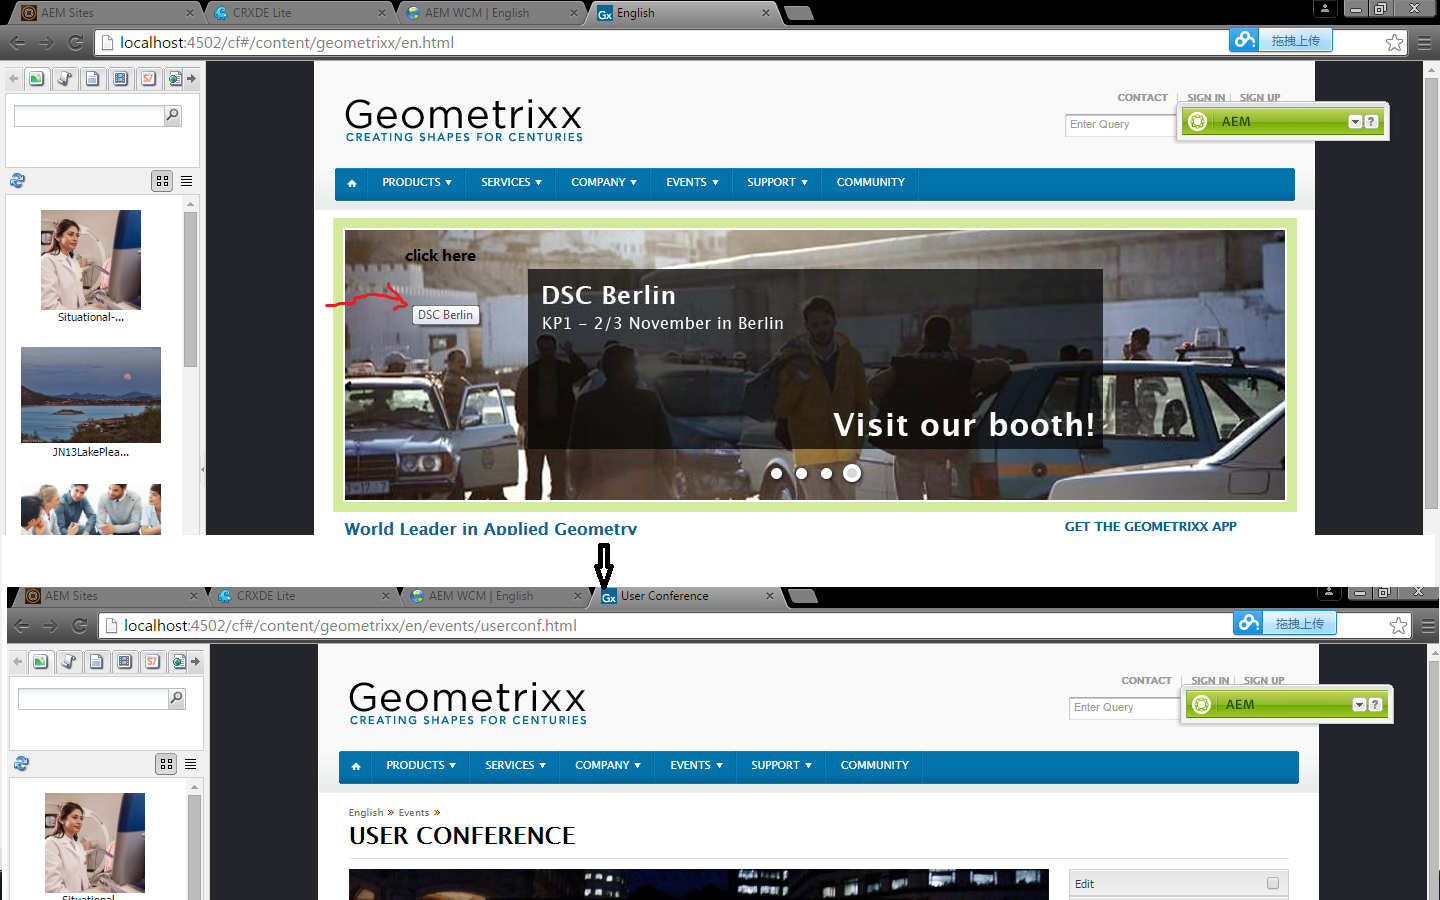Image resolution: width=1440 pixels, height=900 pixels.
Task: Click DSC Berlin button on carousel banner
Action: 445,315
